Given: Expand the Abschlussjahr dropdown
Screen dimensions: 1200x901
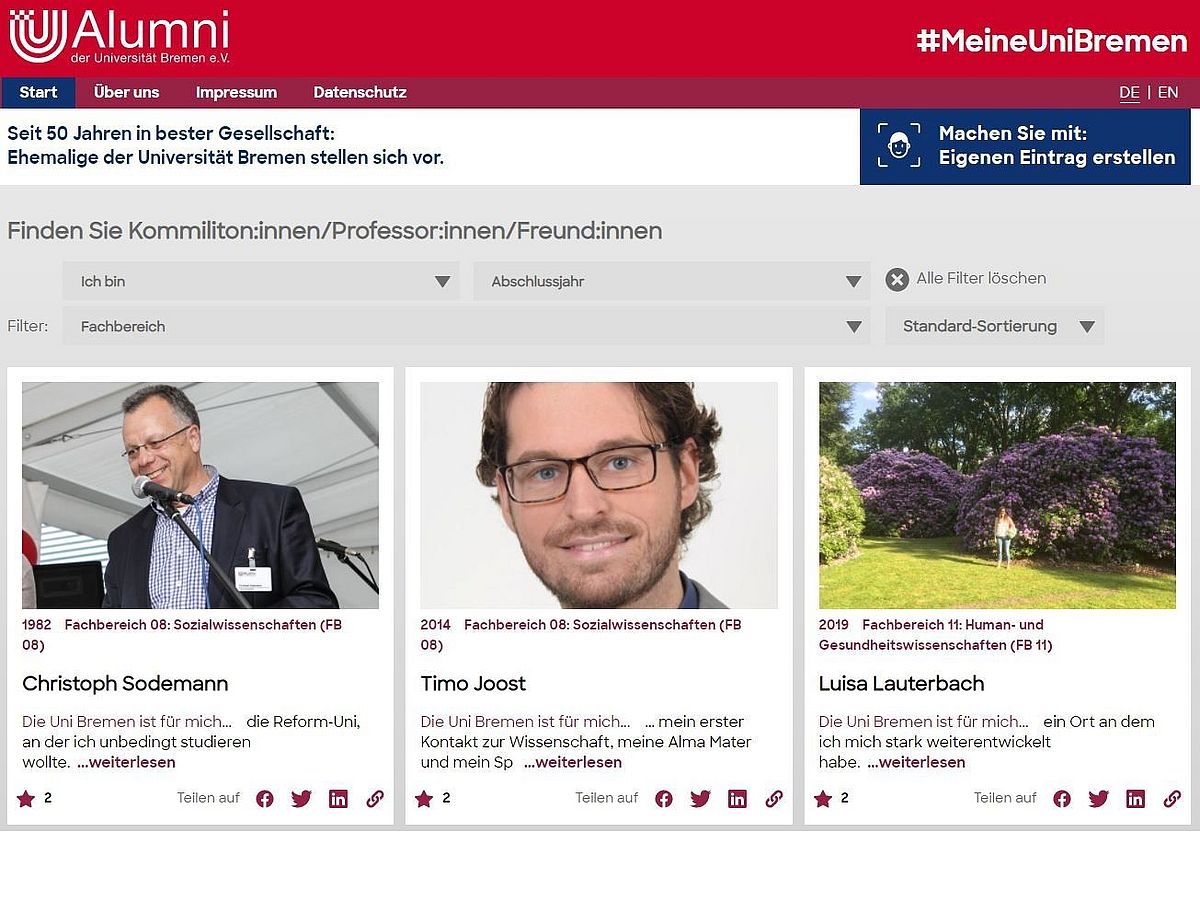Looking at the screenshot, I should coord(670,281).
